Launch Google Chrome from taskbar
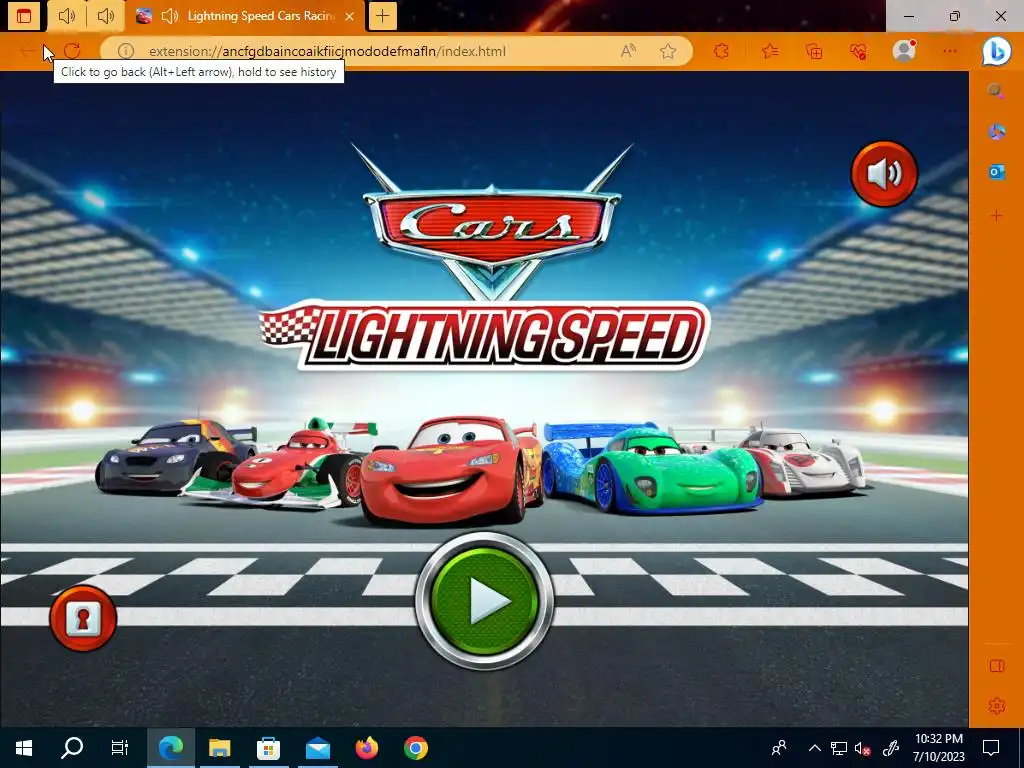Screen dimensions: 1024x768 pyautogui.click(x=415, y=748)
